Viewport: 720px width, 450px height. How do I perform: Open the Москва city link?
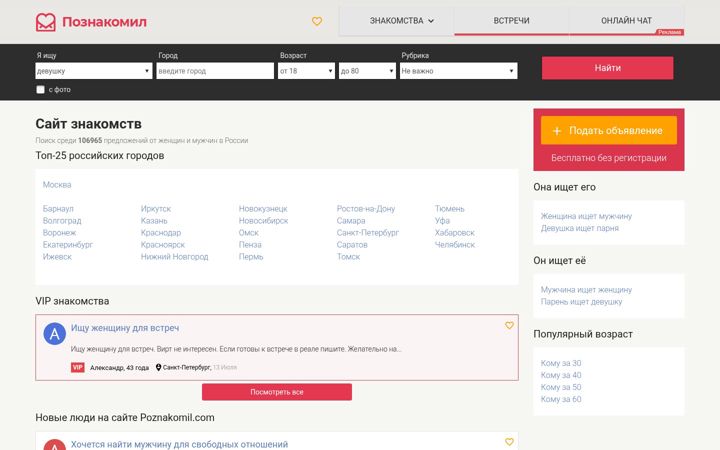[57, 185]
